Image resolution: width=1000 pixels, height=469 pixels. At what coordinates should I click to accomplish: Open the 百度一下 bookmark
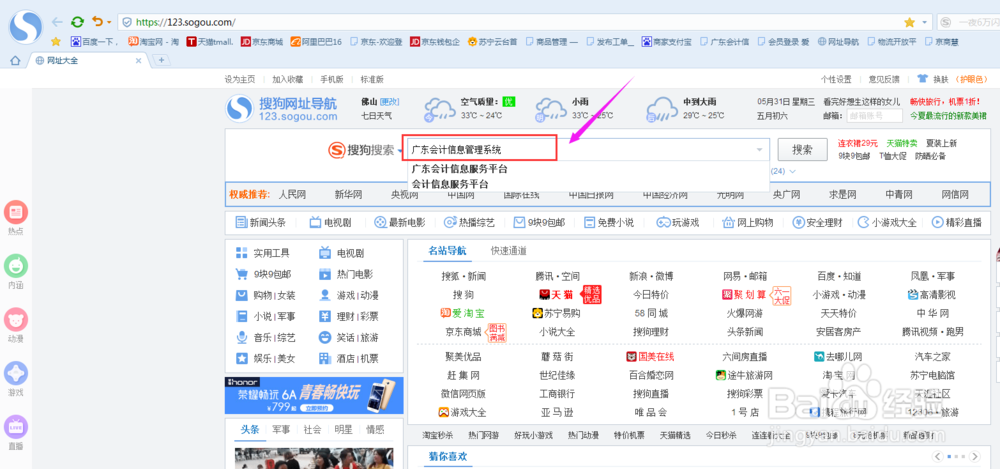(x=94, y=42)
